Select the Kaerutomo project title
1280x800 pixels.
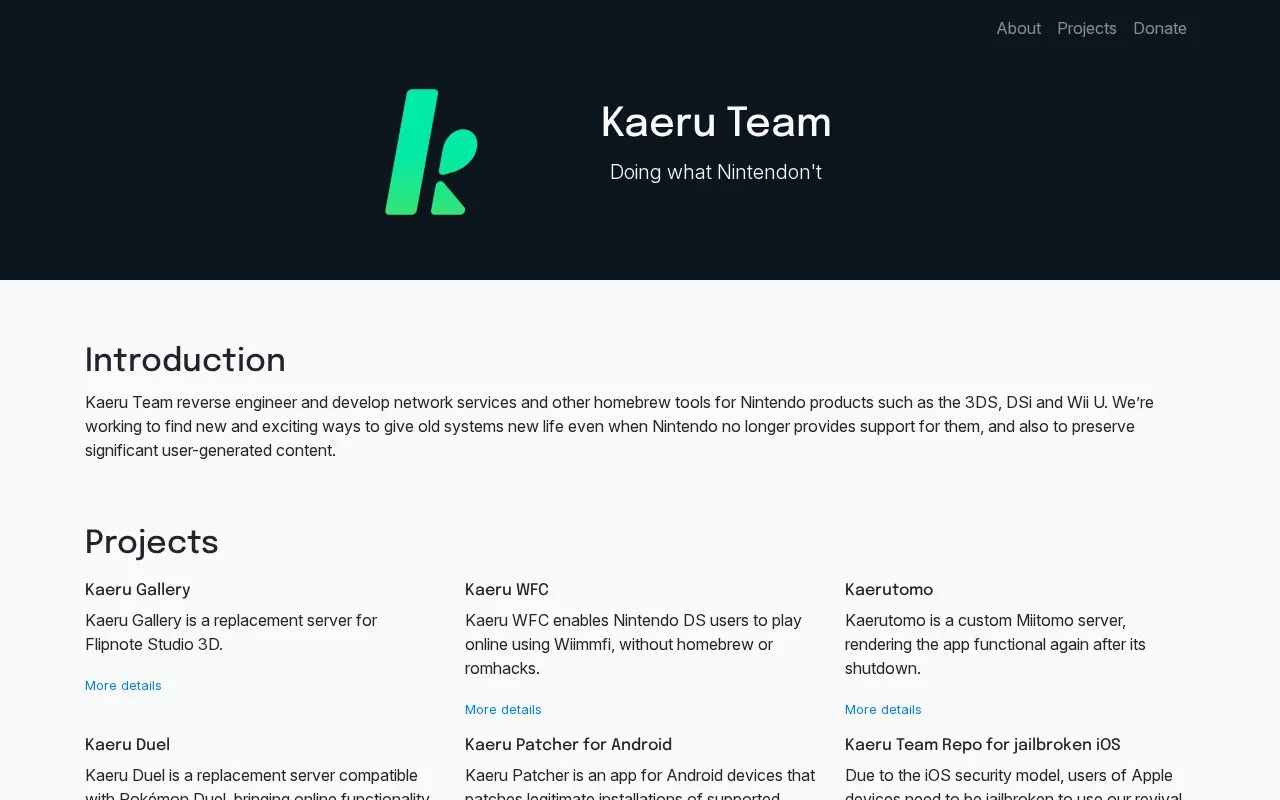tap(889, 589)
